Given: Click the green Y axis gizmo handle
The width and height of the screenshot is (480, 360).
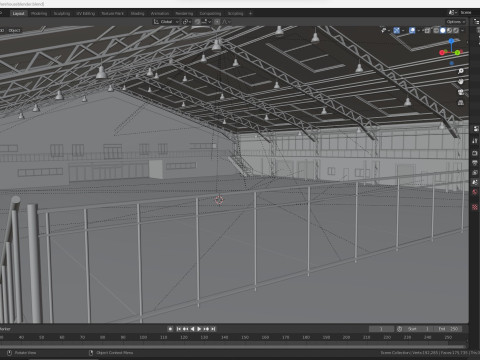Looking at the screenshot, I should [x=457, y=53].
